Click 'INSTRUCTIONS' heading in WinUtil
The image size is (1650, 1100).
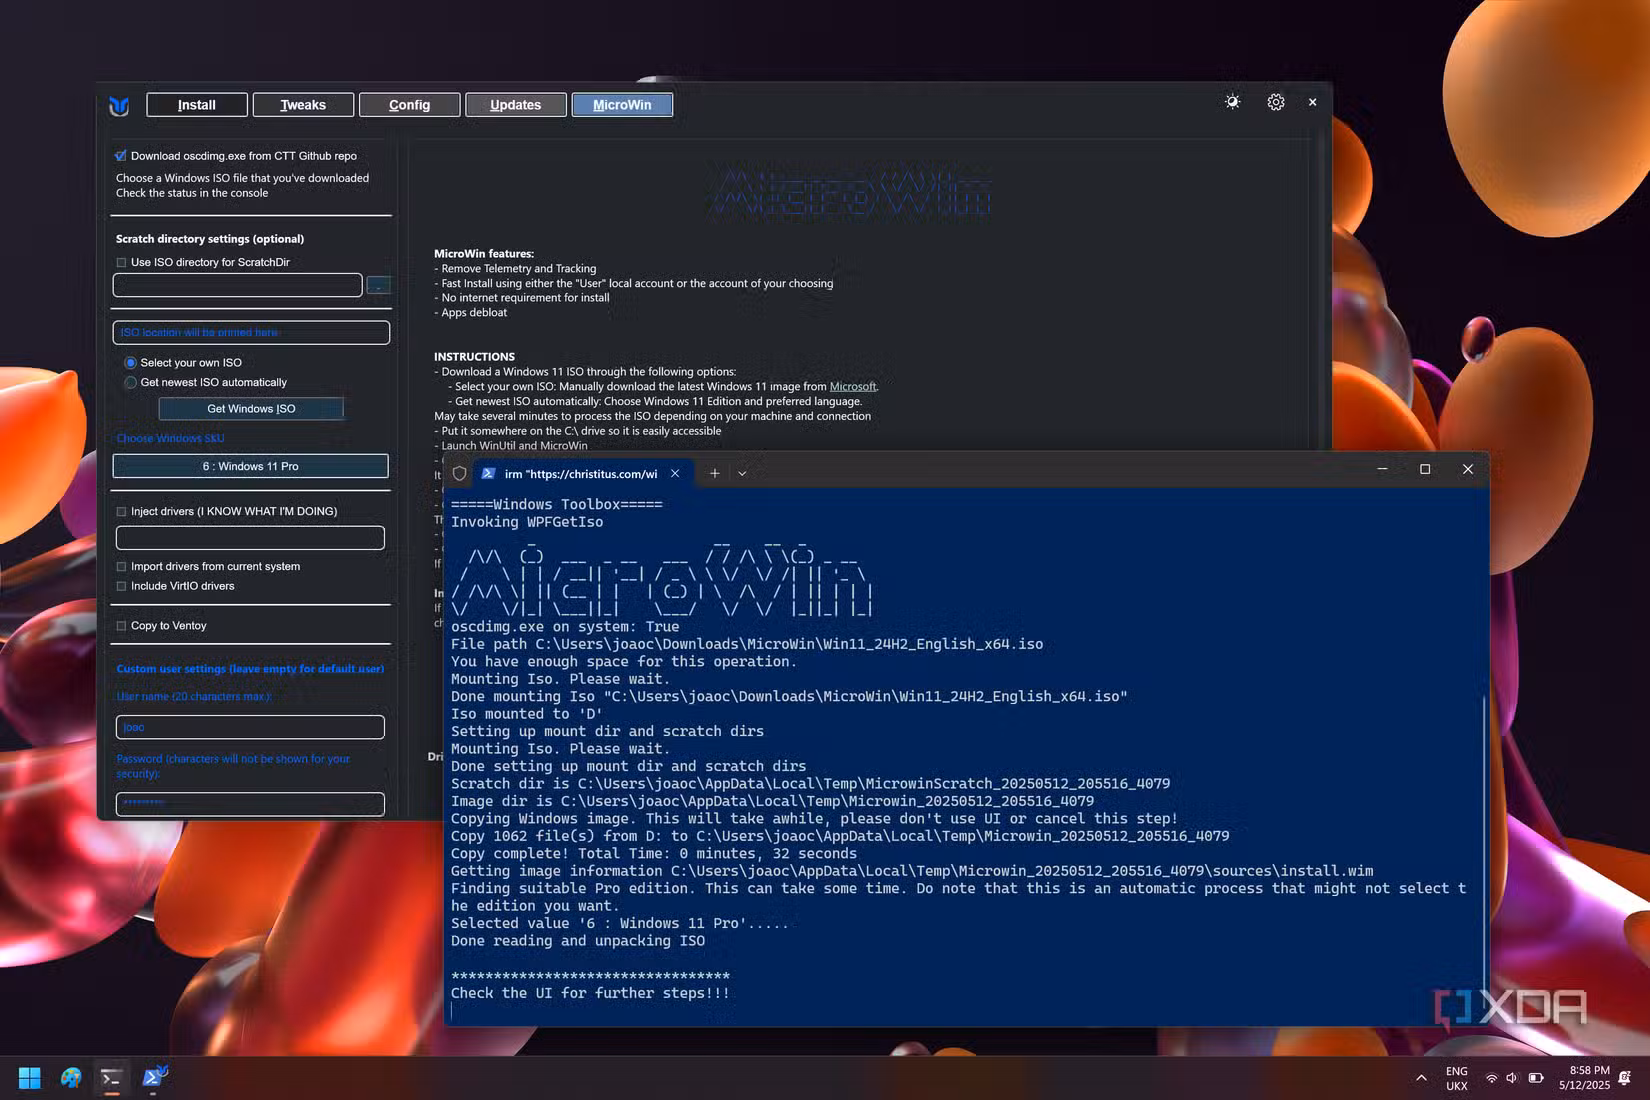coord(474,357)
